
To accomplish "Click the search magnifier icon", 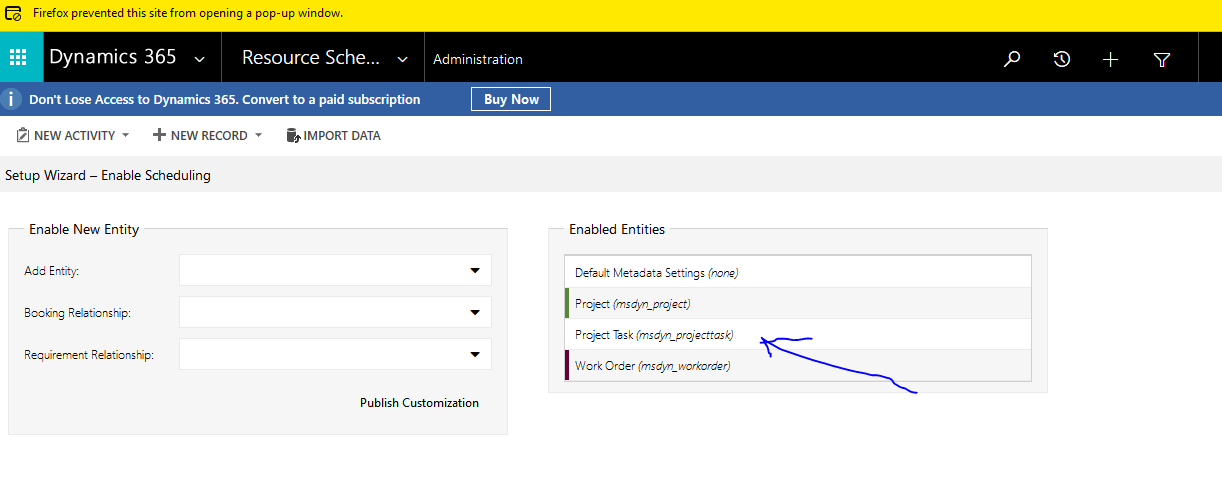I will click(1012, 59).
